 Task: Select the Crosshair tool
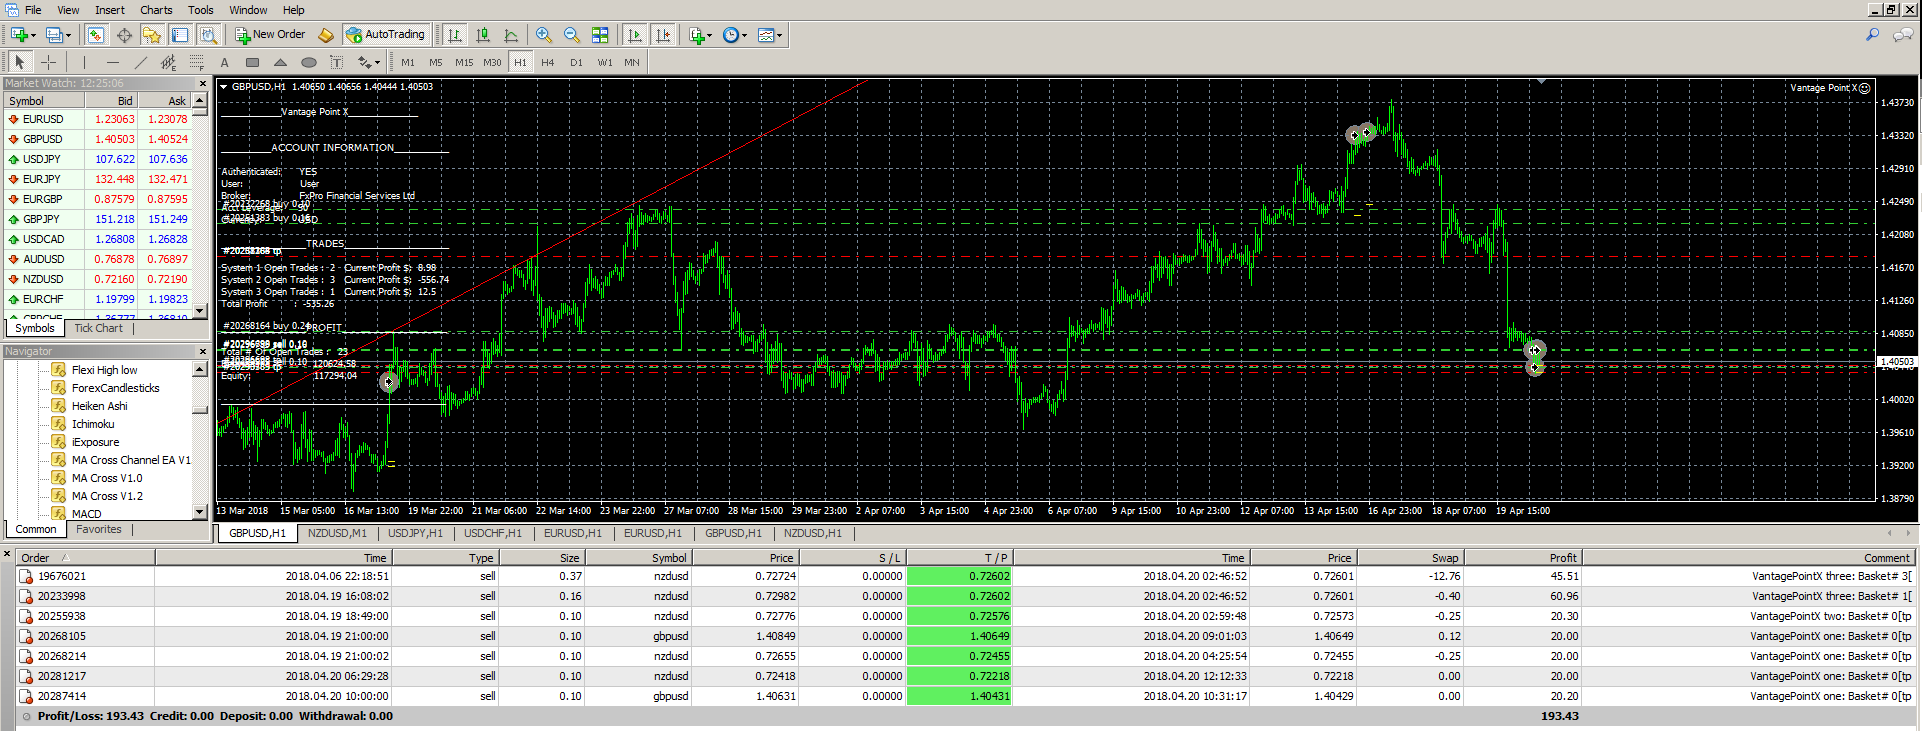click(48, 62)
